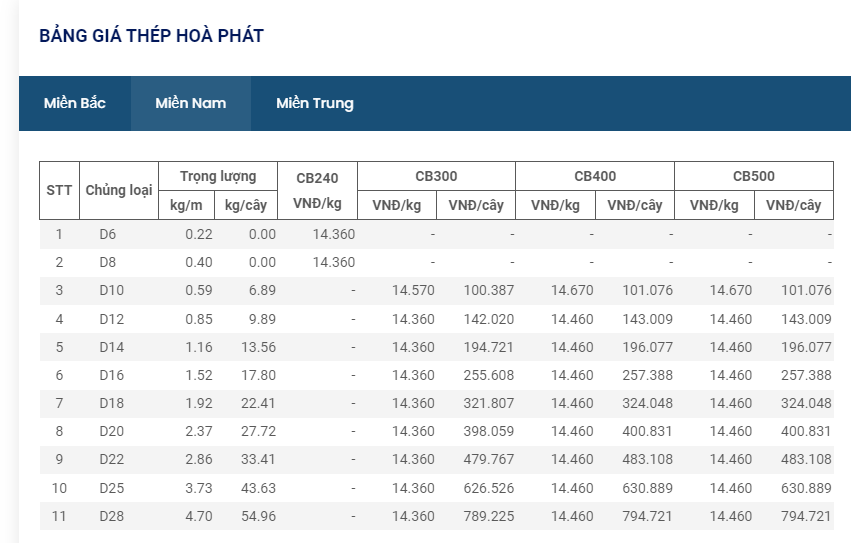851x543 pixels.
Task: Click the Trọng lượng column header
Action: point(218,176)
